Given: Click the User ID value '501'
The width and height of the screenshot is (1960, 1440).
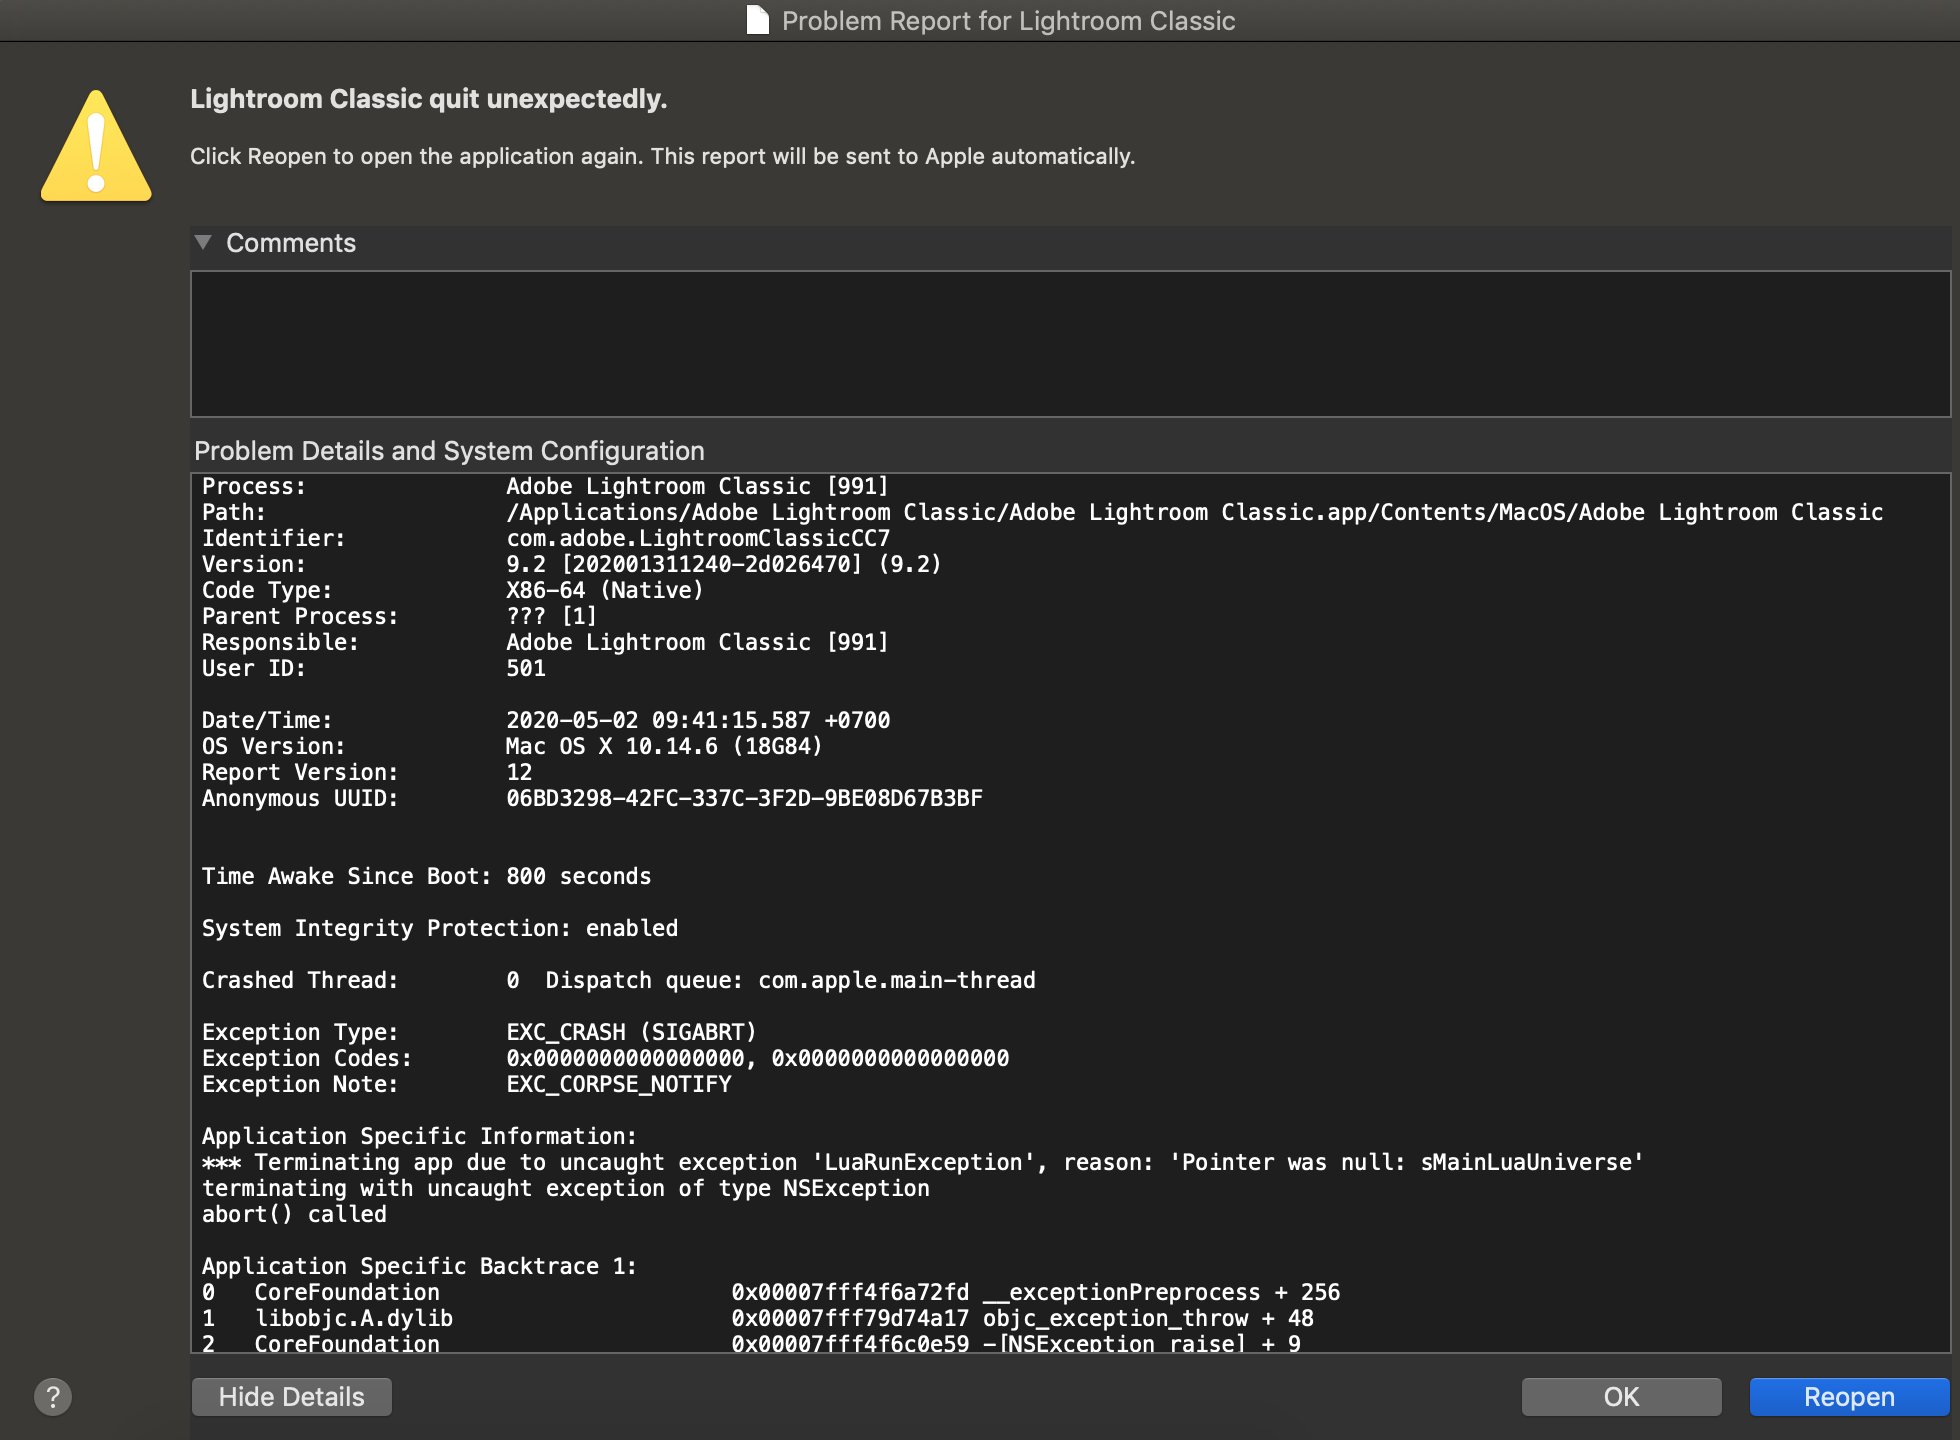Looking at the screenshot, I should coord(526,668).
